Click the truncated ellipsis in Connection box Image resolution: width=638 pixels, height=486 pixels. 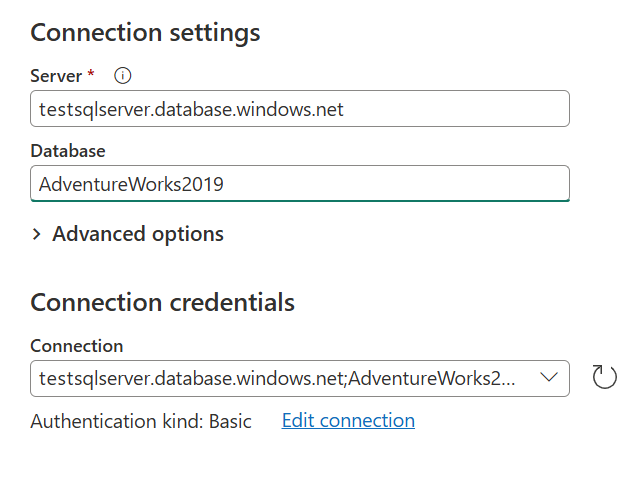coord(509,379)
